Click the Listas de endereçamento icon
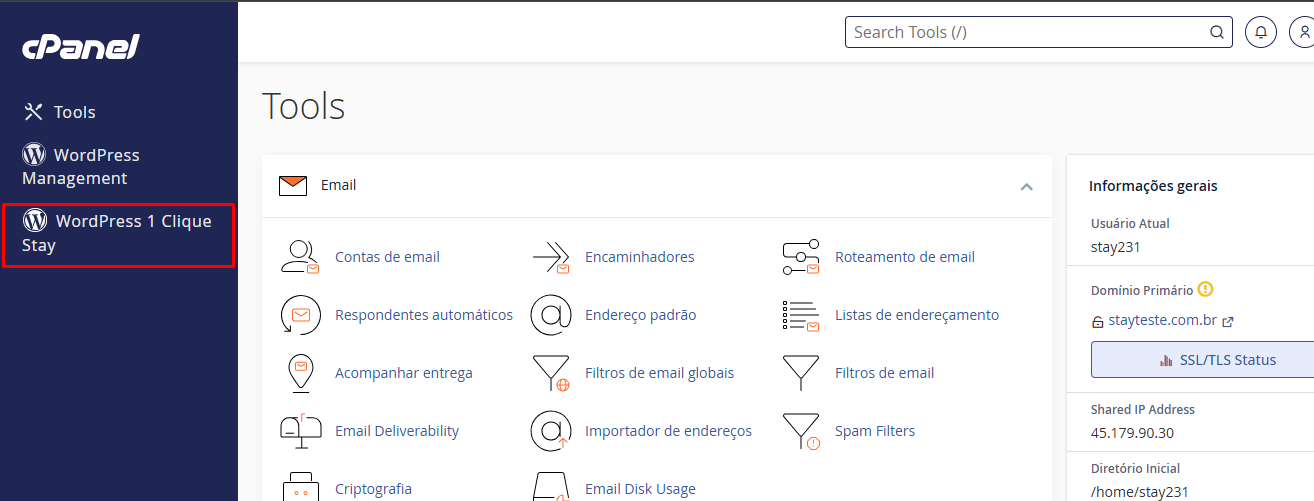The height and width of the screenshot is (501, 1314). 800,315
